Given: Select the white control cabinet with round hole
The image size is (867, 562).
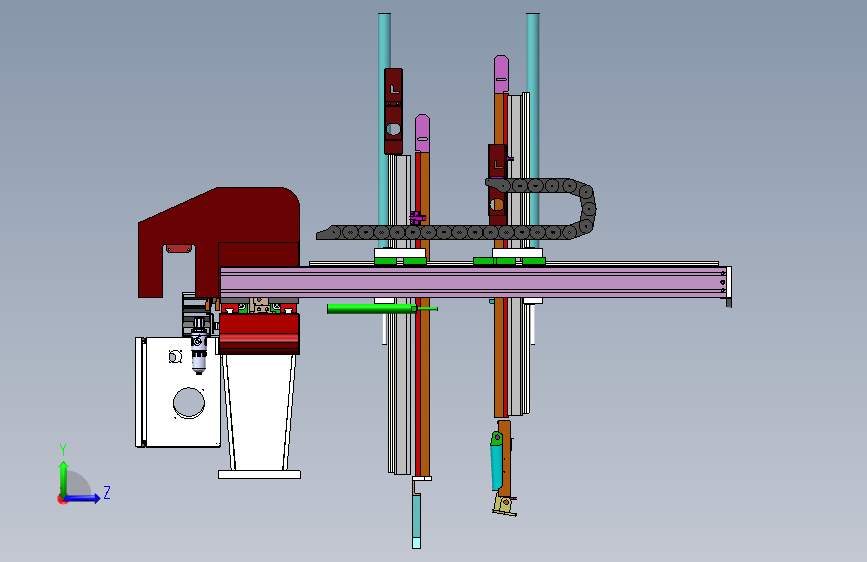Looking at the screenshot, I should pyautogui.click(x=178, y=392).
